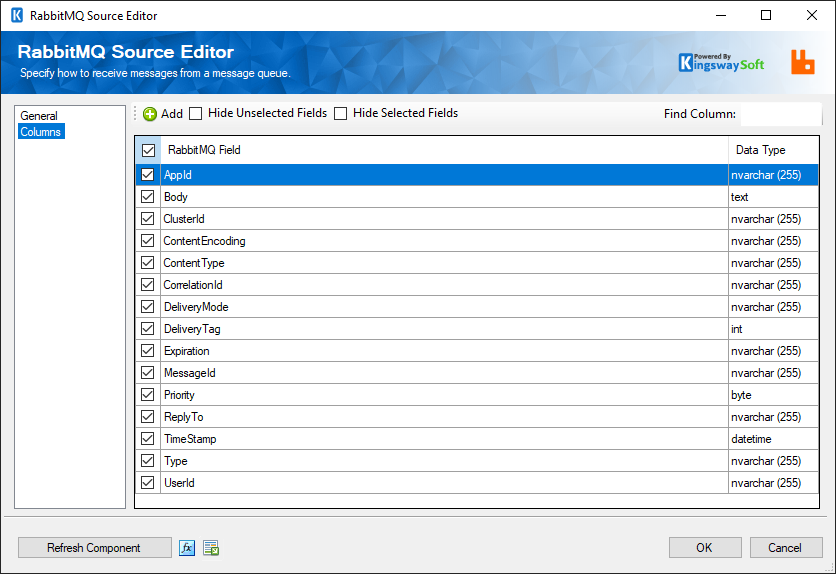Click nvarchar (255) in the UserId row
Screen dimensions: 836x574
[x=766, y=483]
